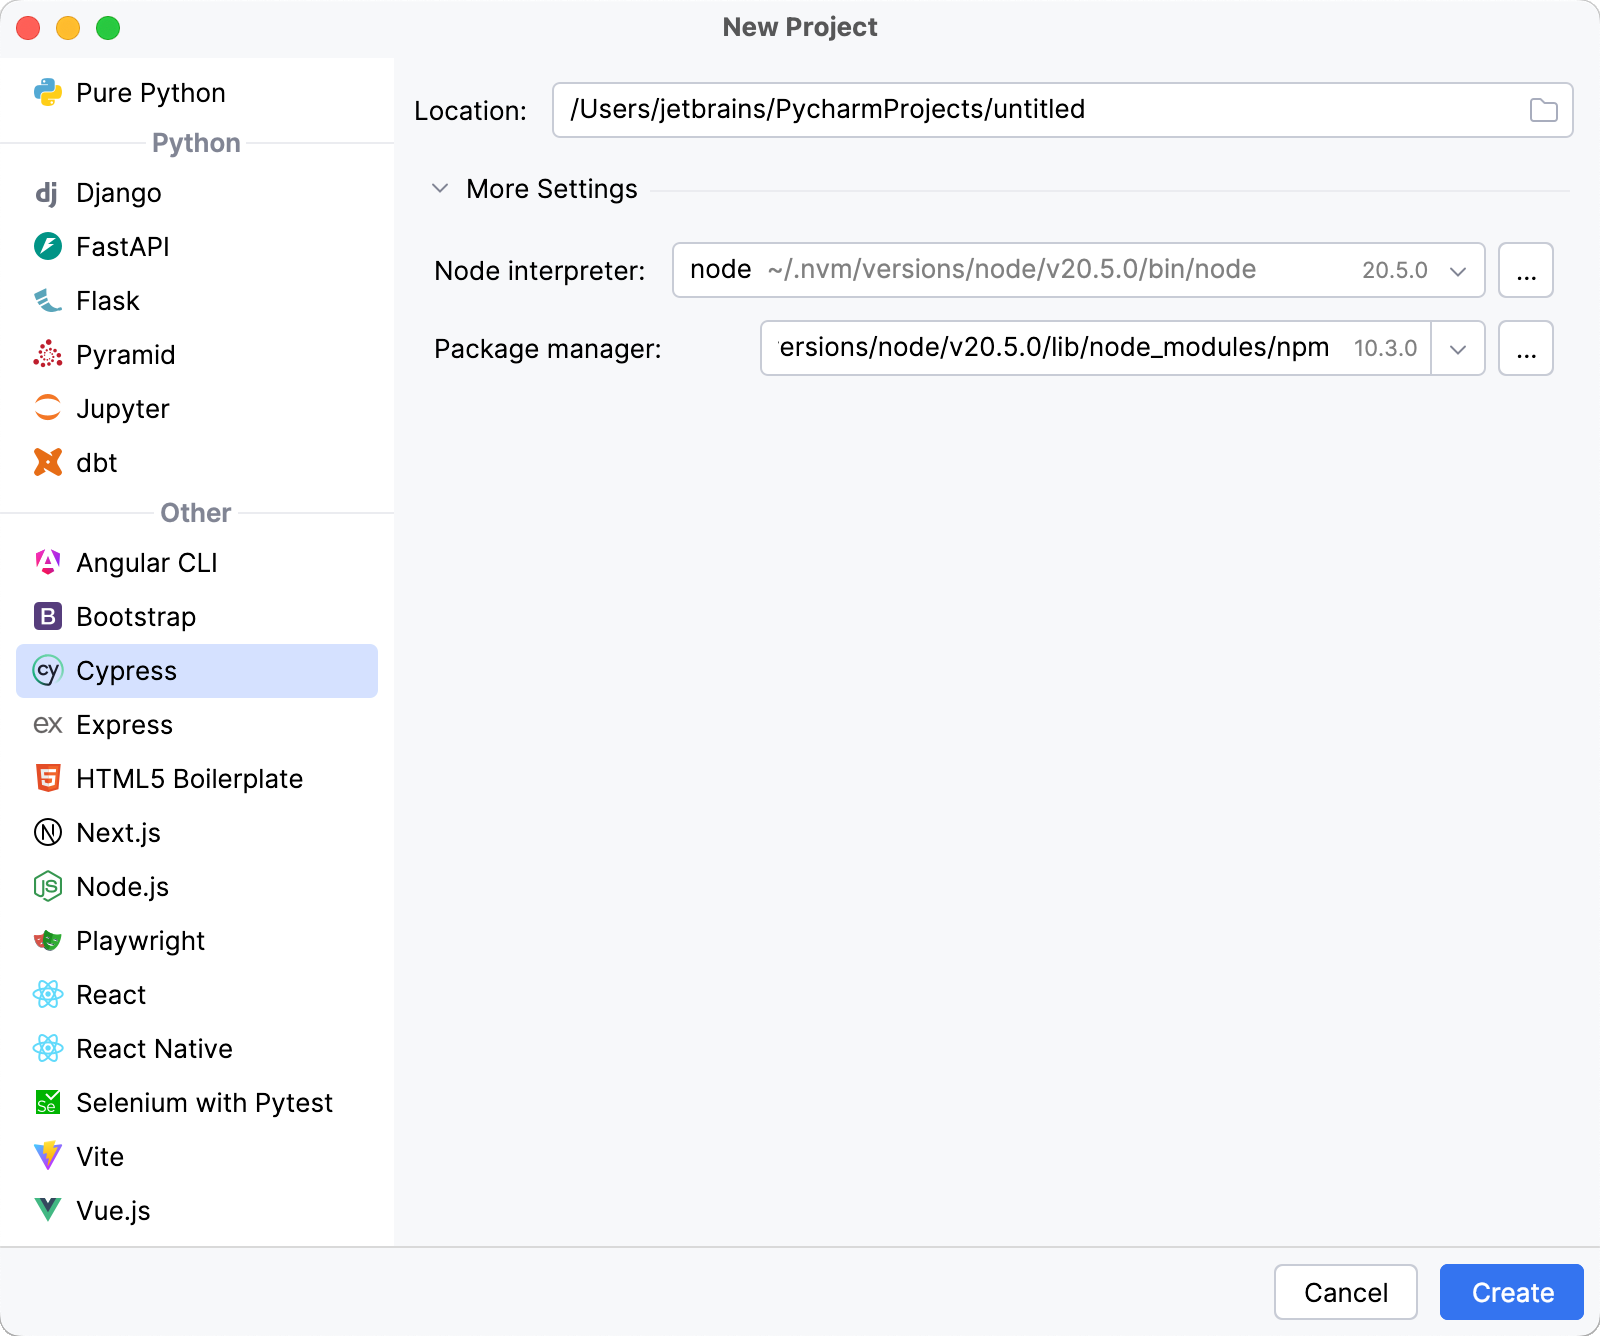1600x1336 pixels.
Task: Click the Angular CLI icon
Action: pos(47,562)
